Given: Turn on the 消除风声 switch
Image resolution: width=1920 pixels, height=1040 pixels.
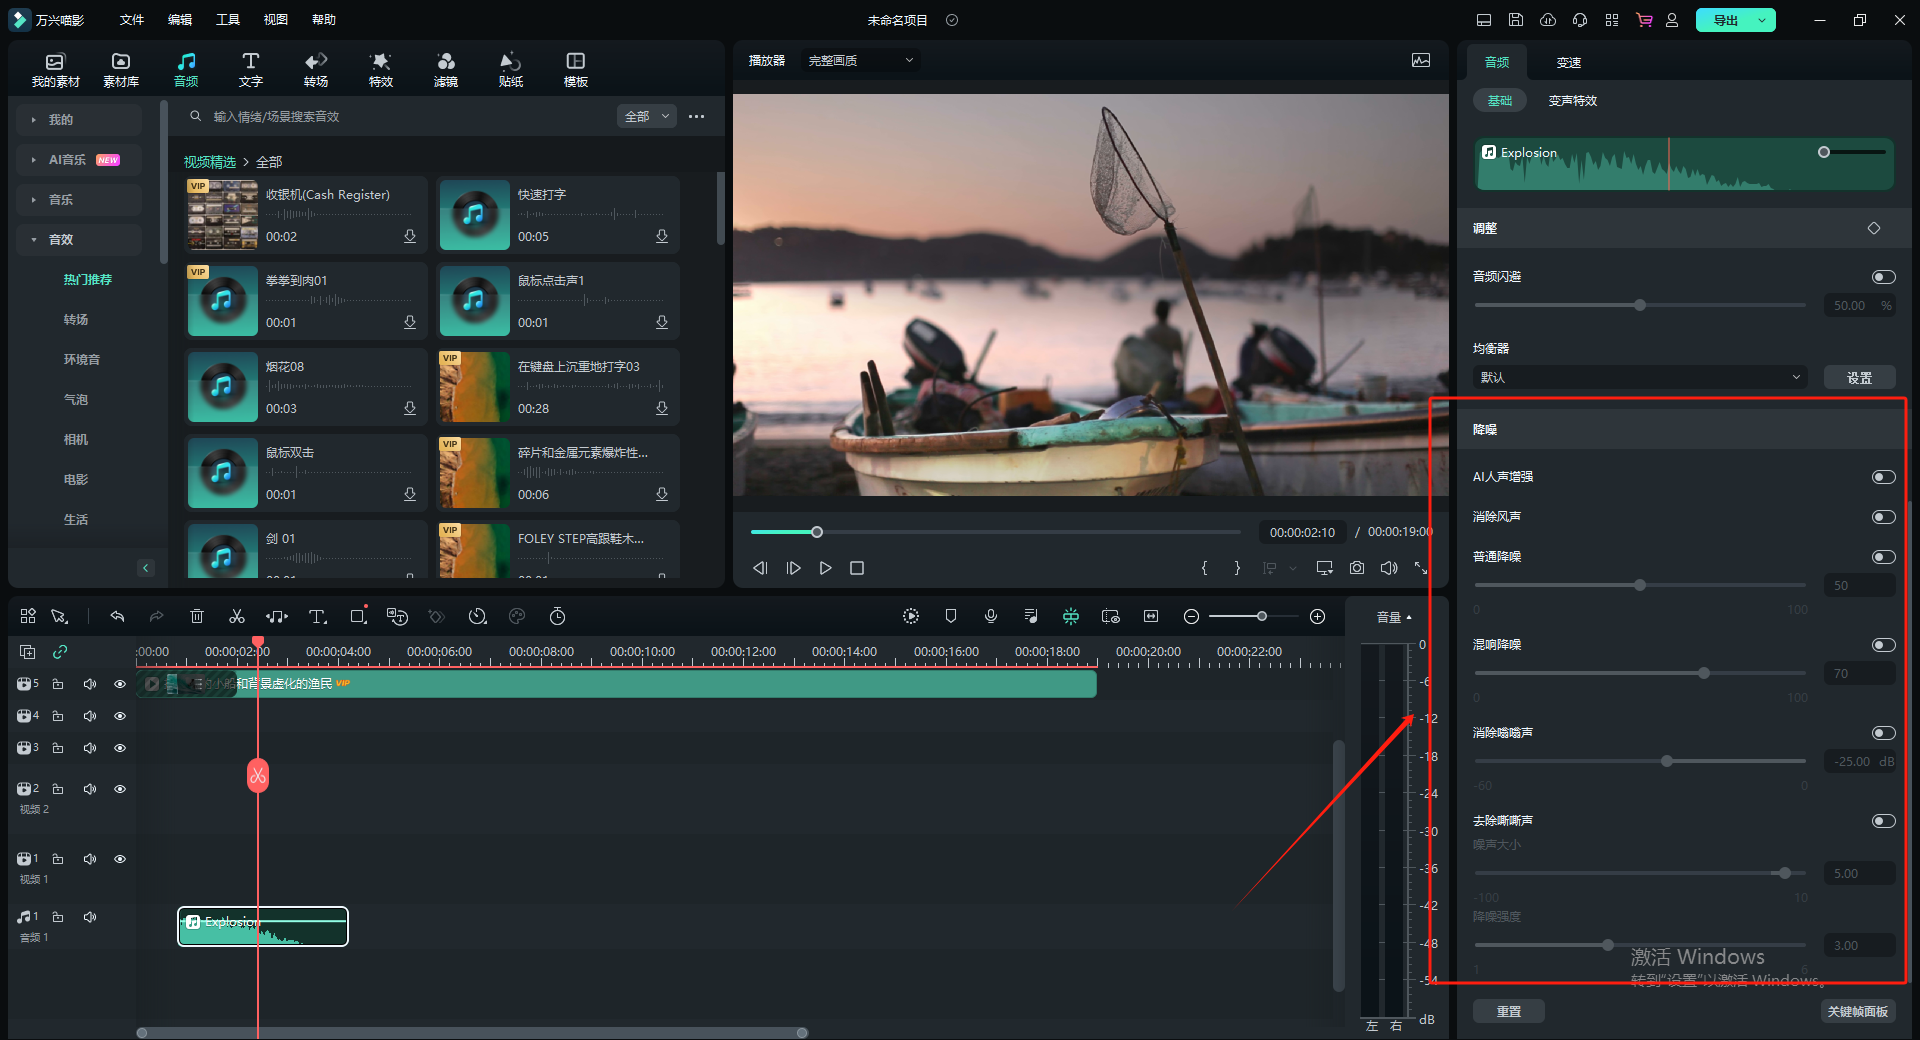Looking at the screenshot, I should (x=1883, y=517).
